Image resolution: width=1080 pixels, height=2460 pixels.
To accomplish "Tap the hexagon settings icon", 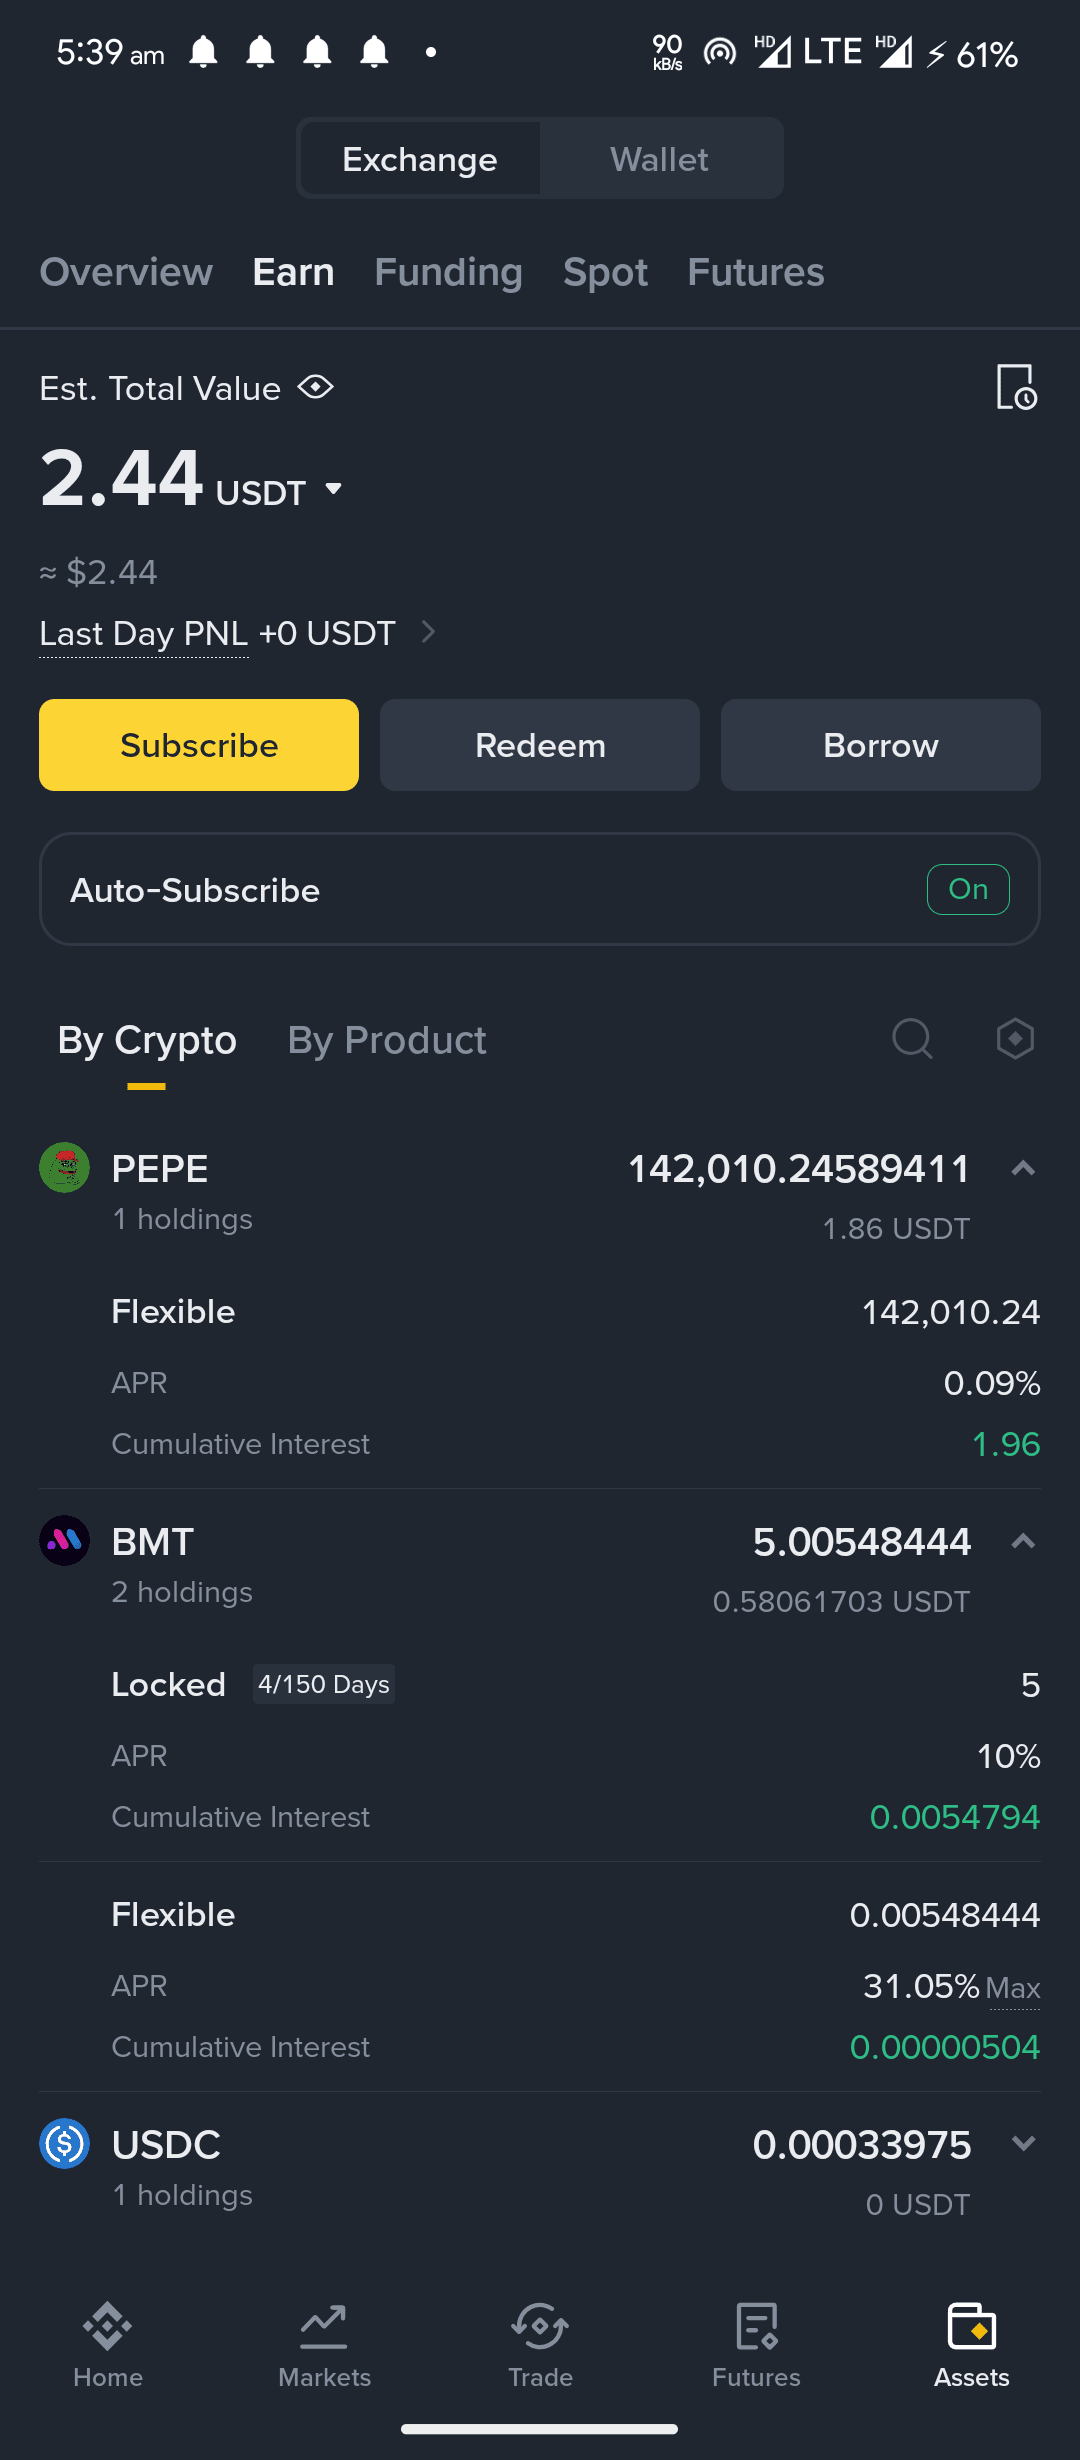I will click(x=1015, y=1039).
